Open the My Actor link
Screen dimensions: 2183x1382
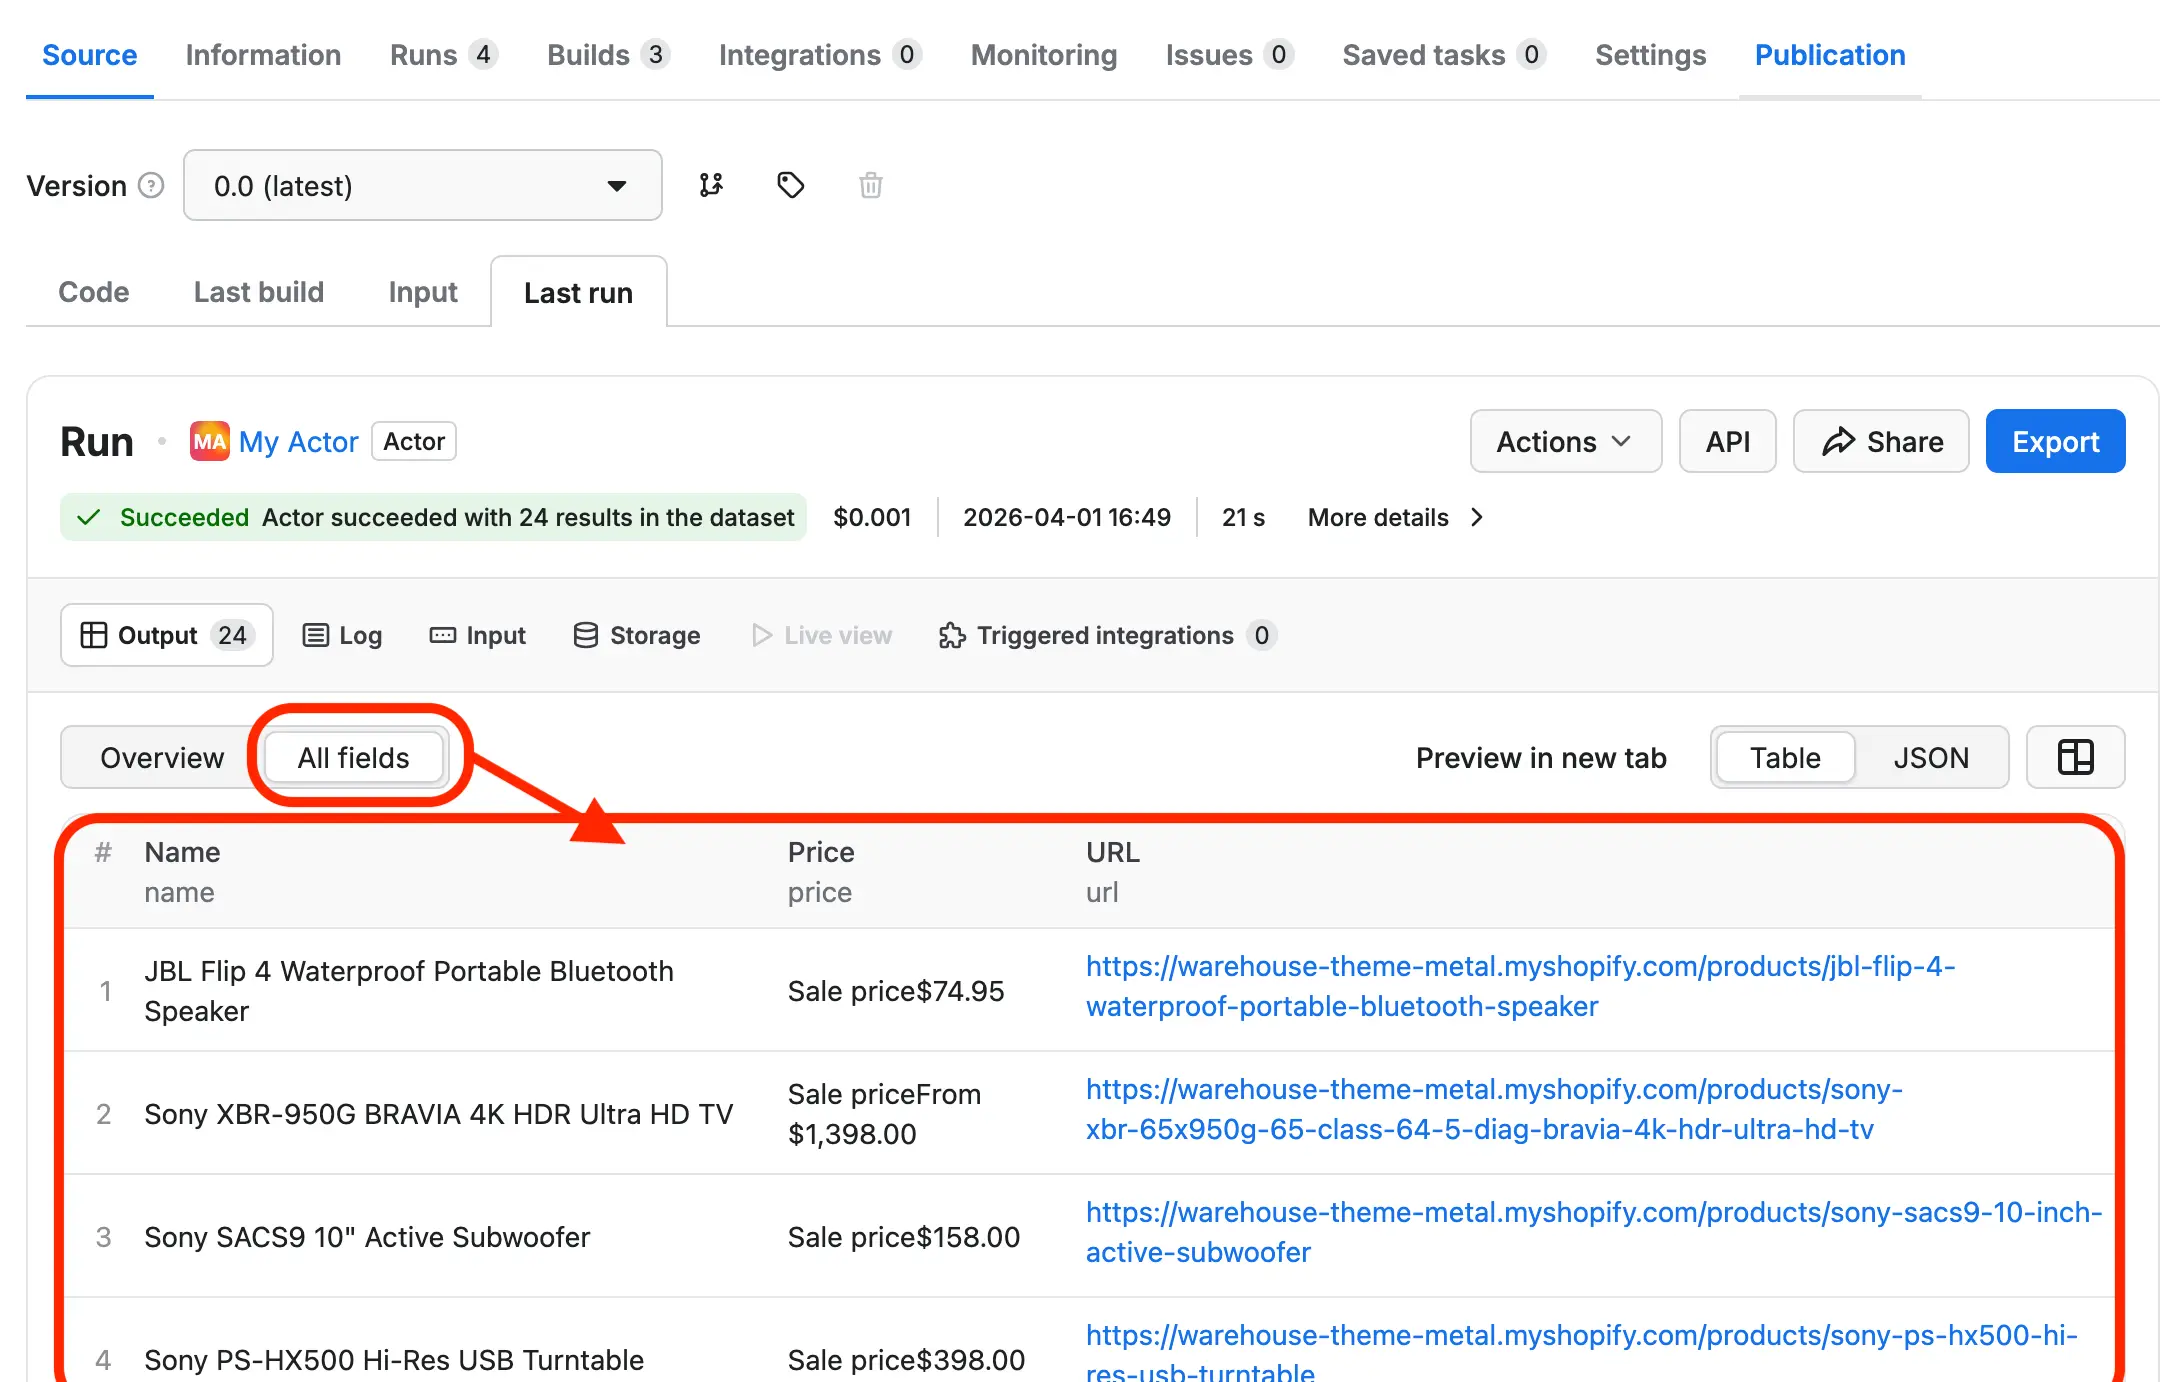tap(298, 441)
